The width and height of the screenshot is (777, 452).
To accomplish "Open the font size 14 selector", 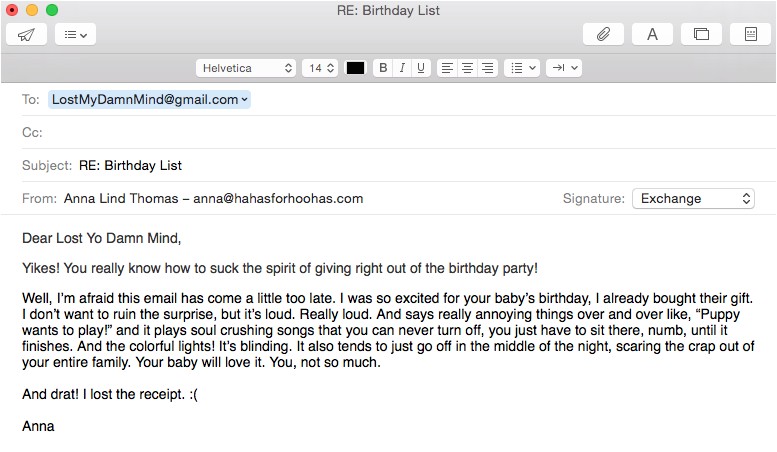I will pos(321,68).
